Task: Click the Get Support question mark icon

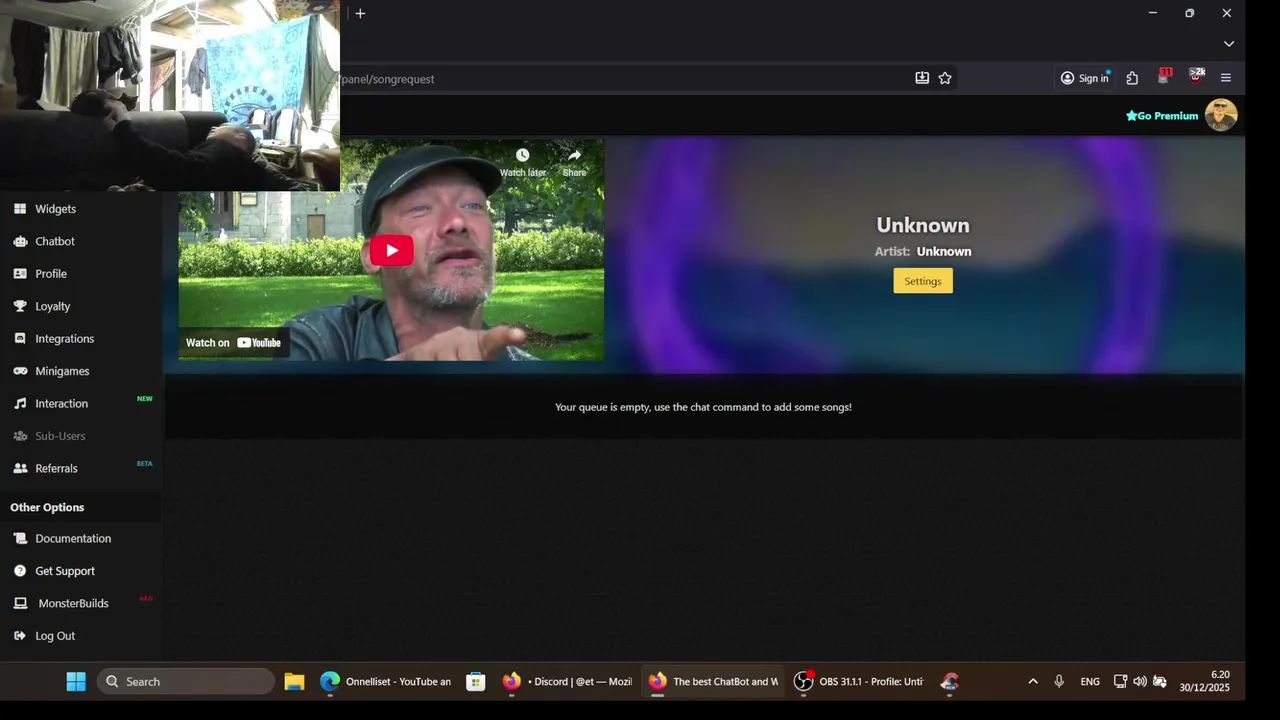Action: click(x=20, y=571)
